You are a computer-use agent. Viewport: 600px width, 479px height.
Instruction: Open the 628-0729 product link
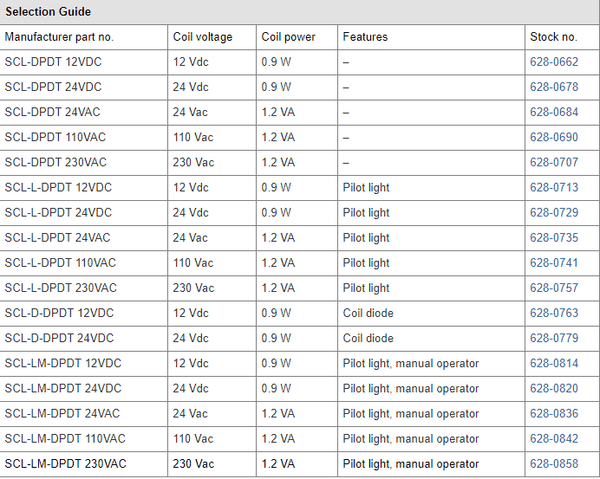553,213
